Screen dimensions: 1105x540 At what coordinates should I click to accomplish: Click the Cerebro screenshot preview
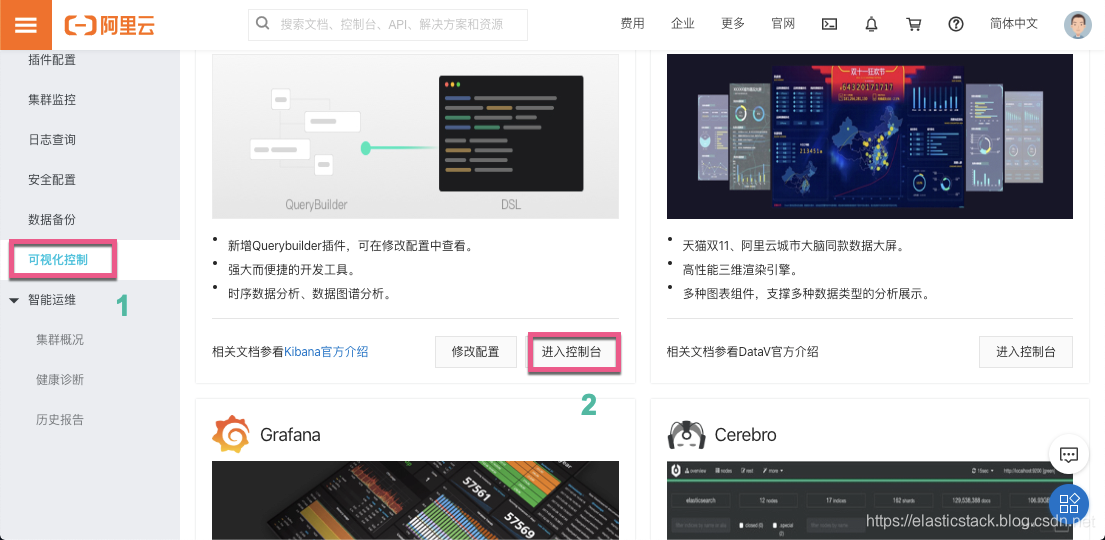tap(870, 501)
